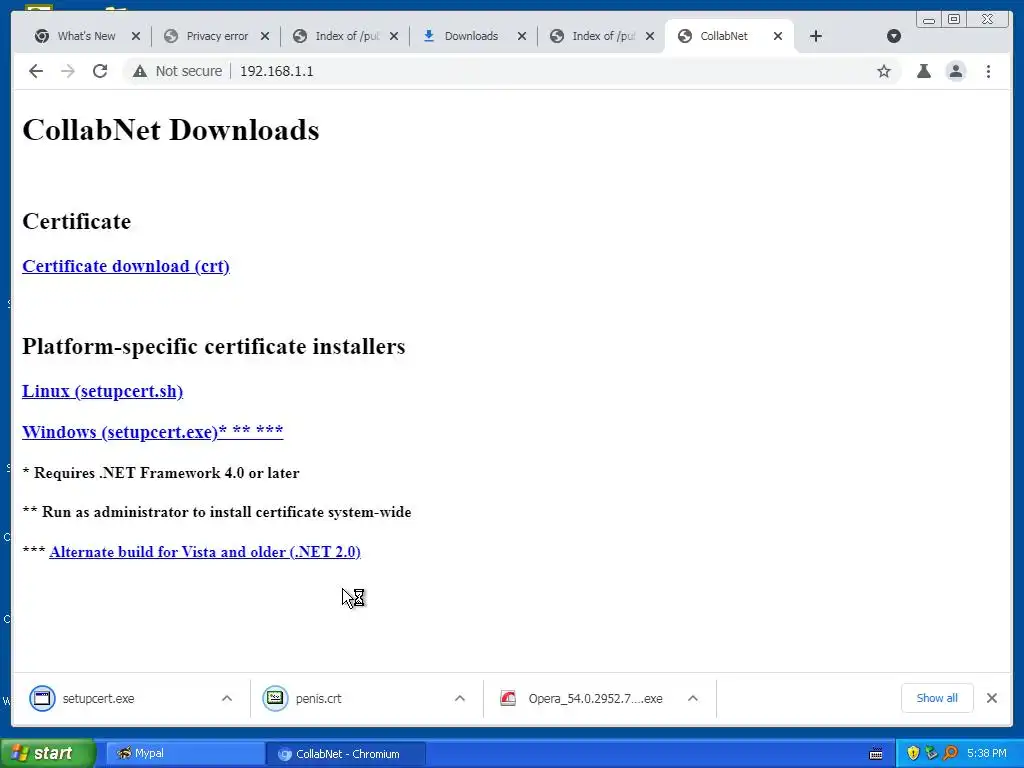Viewport: 1024px width, 768px height.
Task: Close the first Index of /pub tab
Action: 394,36
